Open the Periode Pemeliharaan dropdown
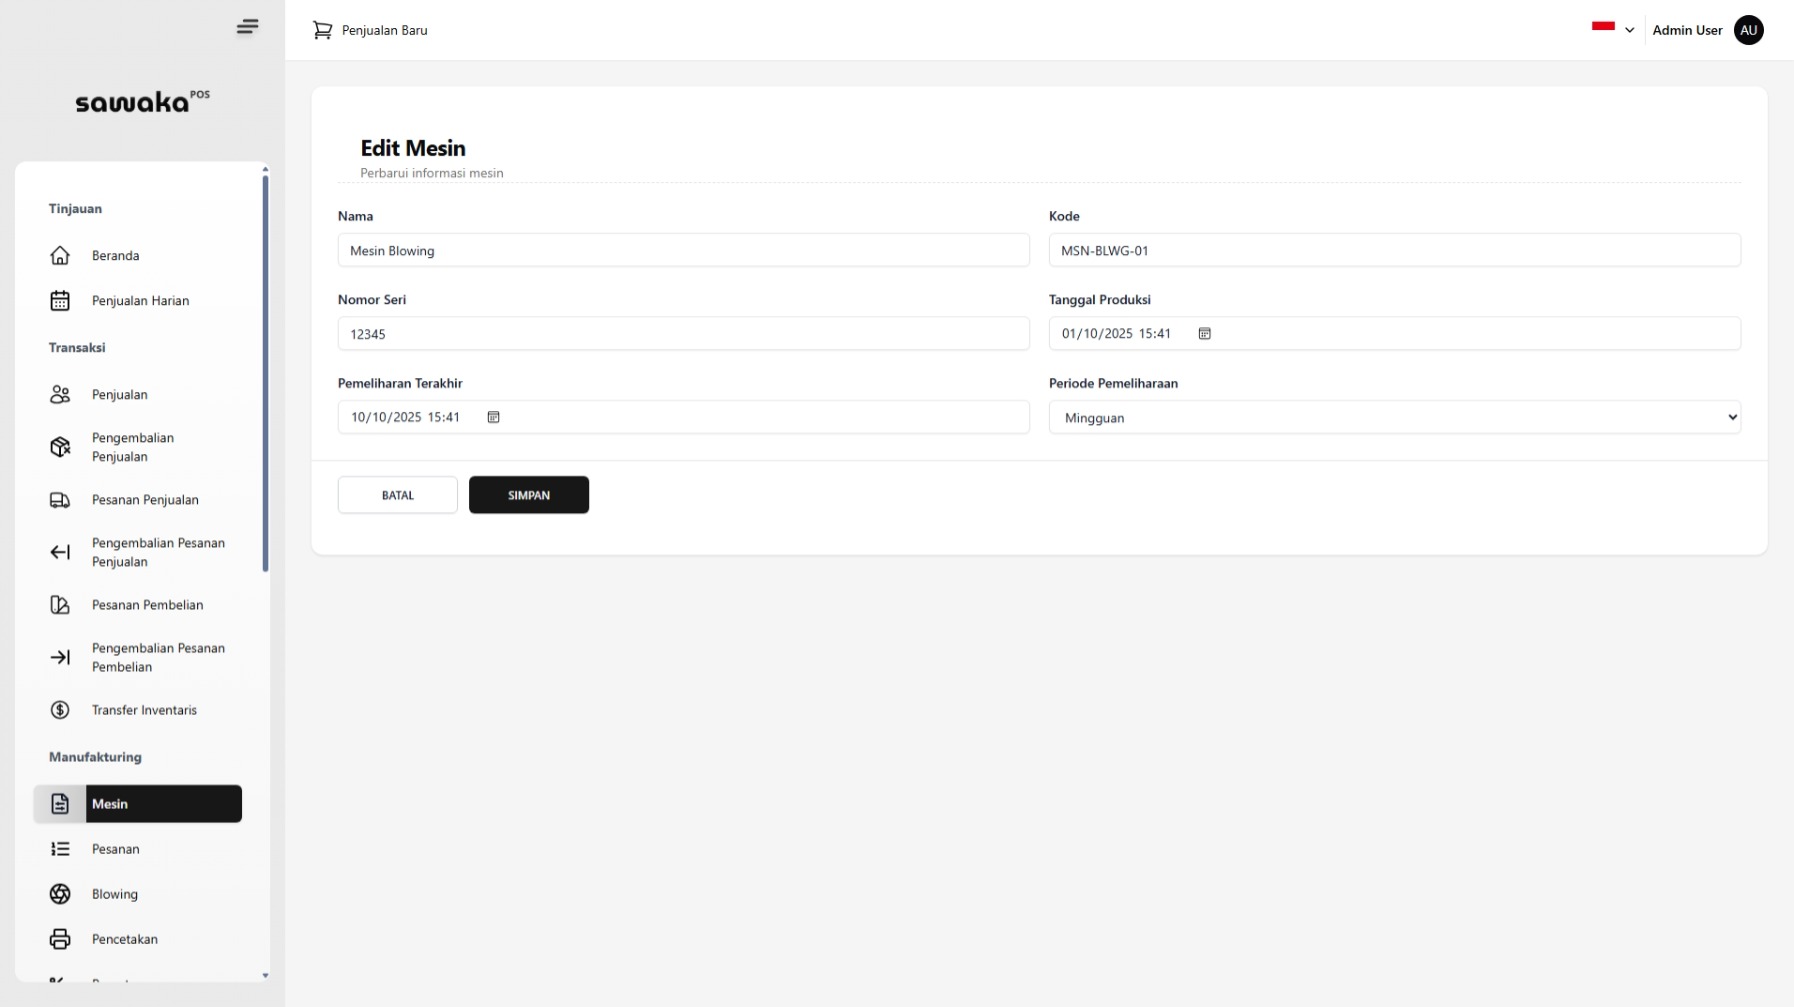The width and height of the screenshot is (1794, 1007). [1394, 417]
